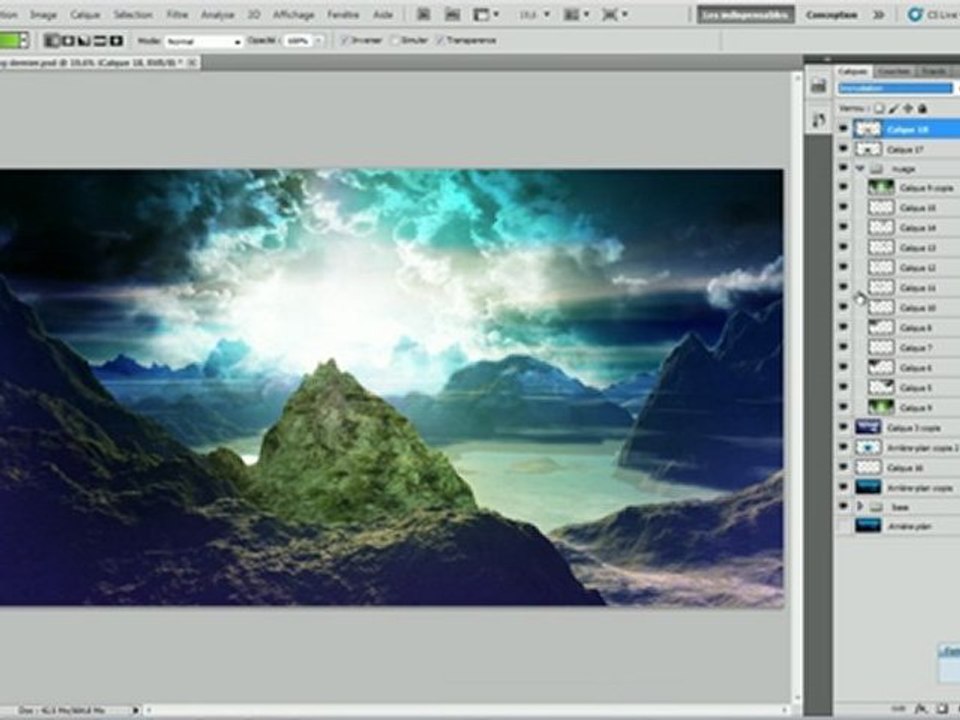
Task: Open the 3D menu
Action: [253, 15]
